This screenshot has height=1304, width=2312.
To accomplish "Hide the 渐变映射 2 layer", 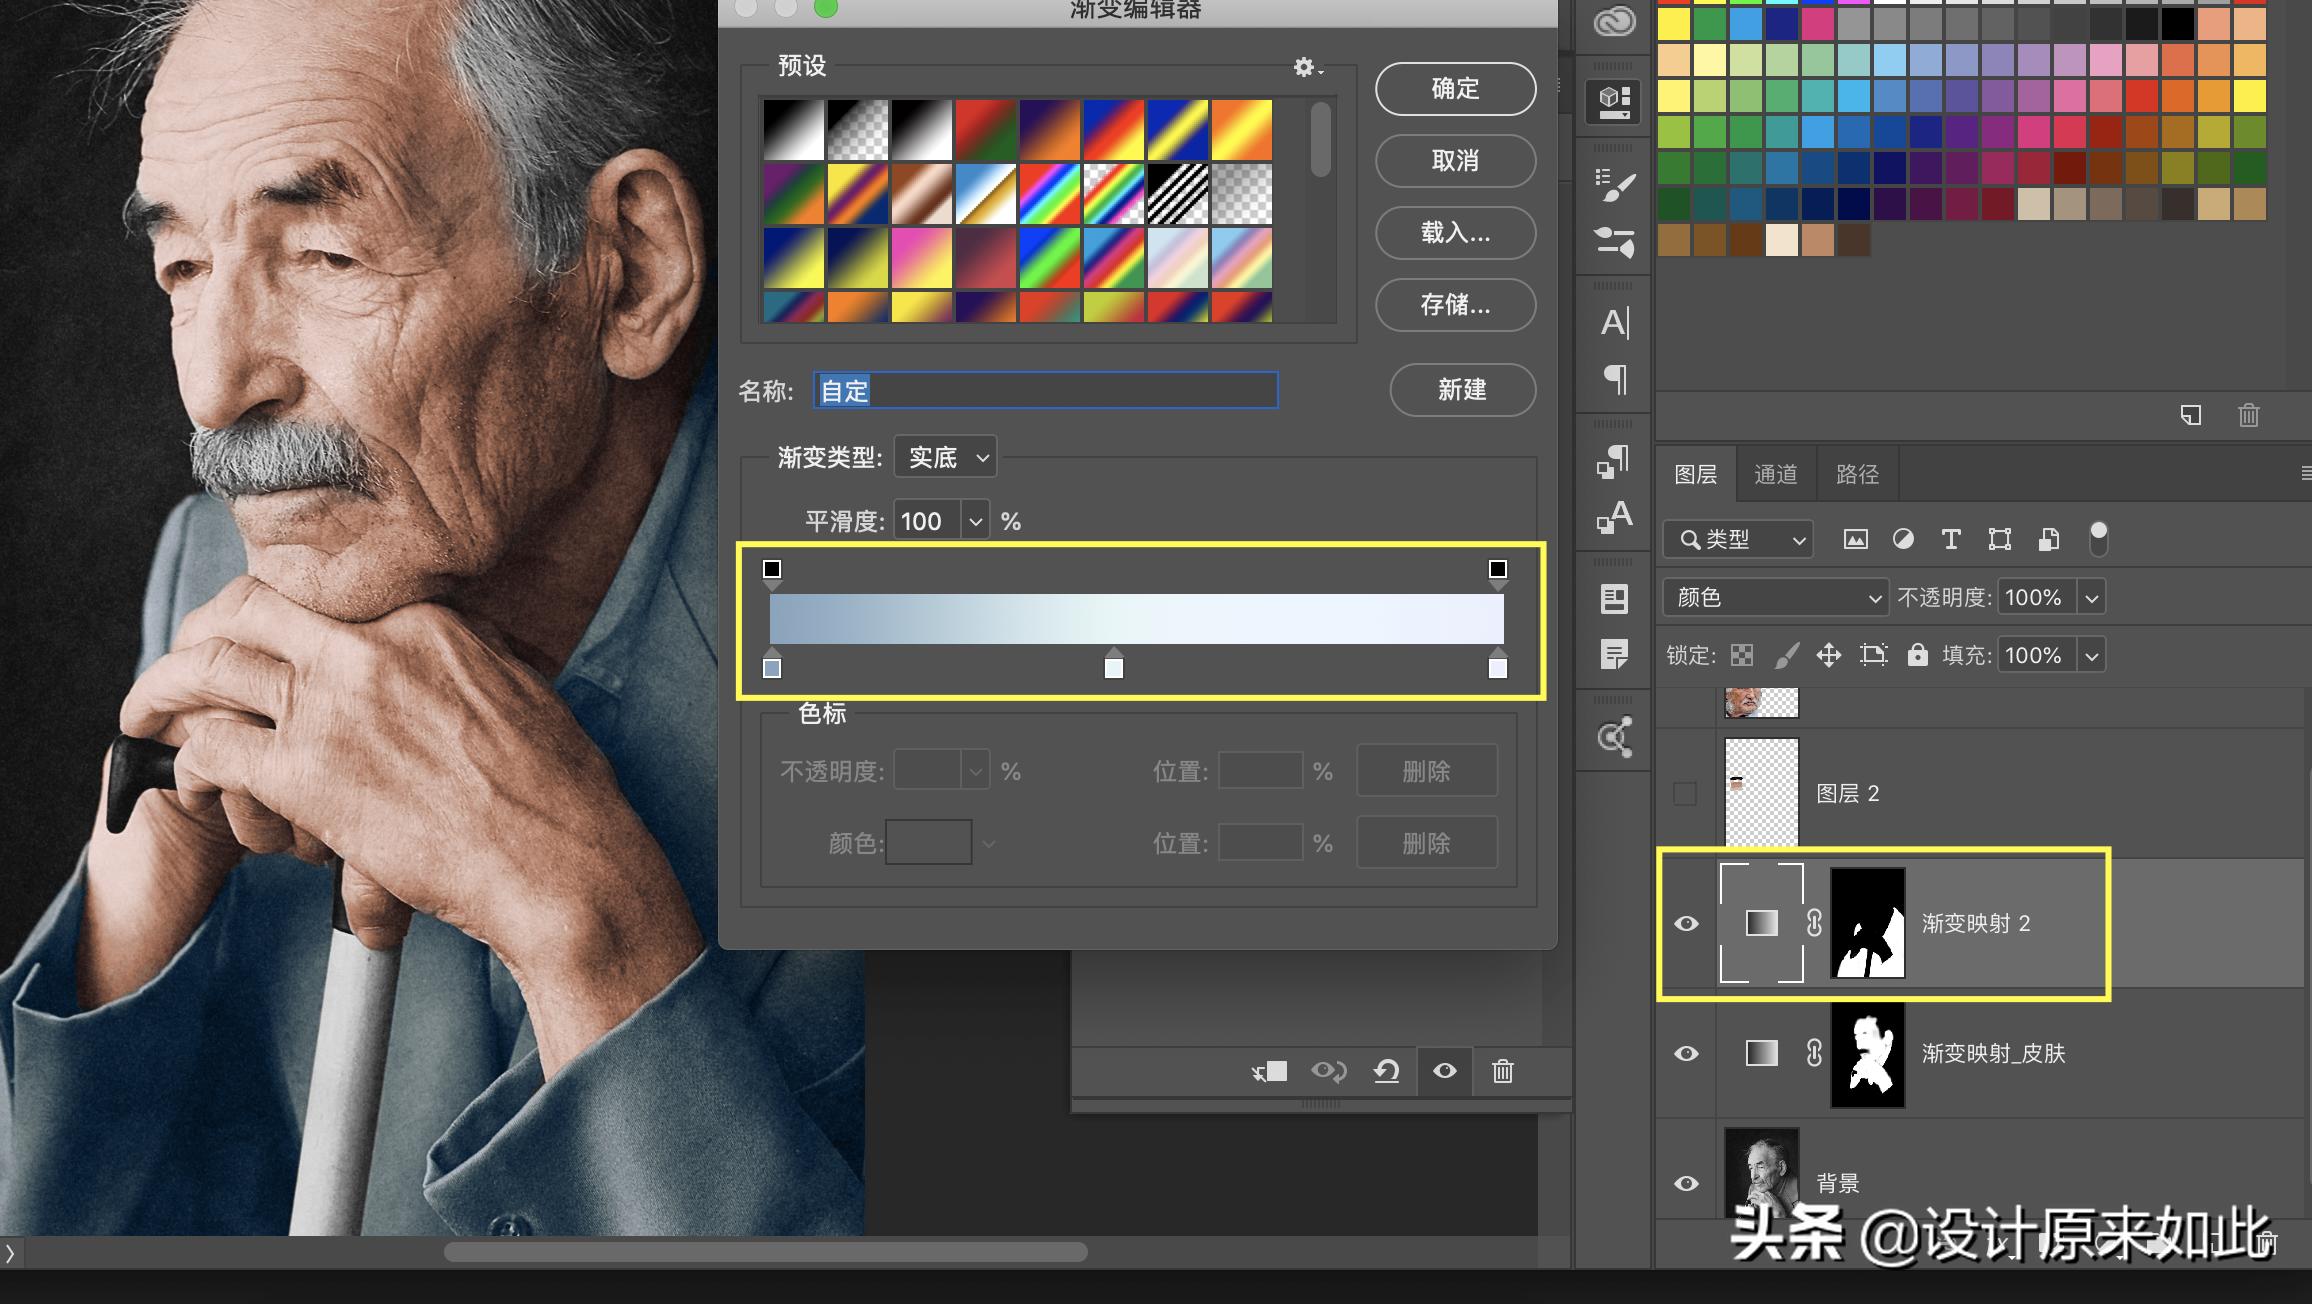I will (x=1686, y=923).
